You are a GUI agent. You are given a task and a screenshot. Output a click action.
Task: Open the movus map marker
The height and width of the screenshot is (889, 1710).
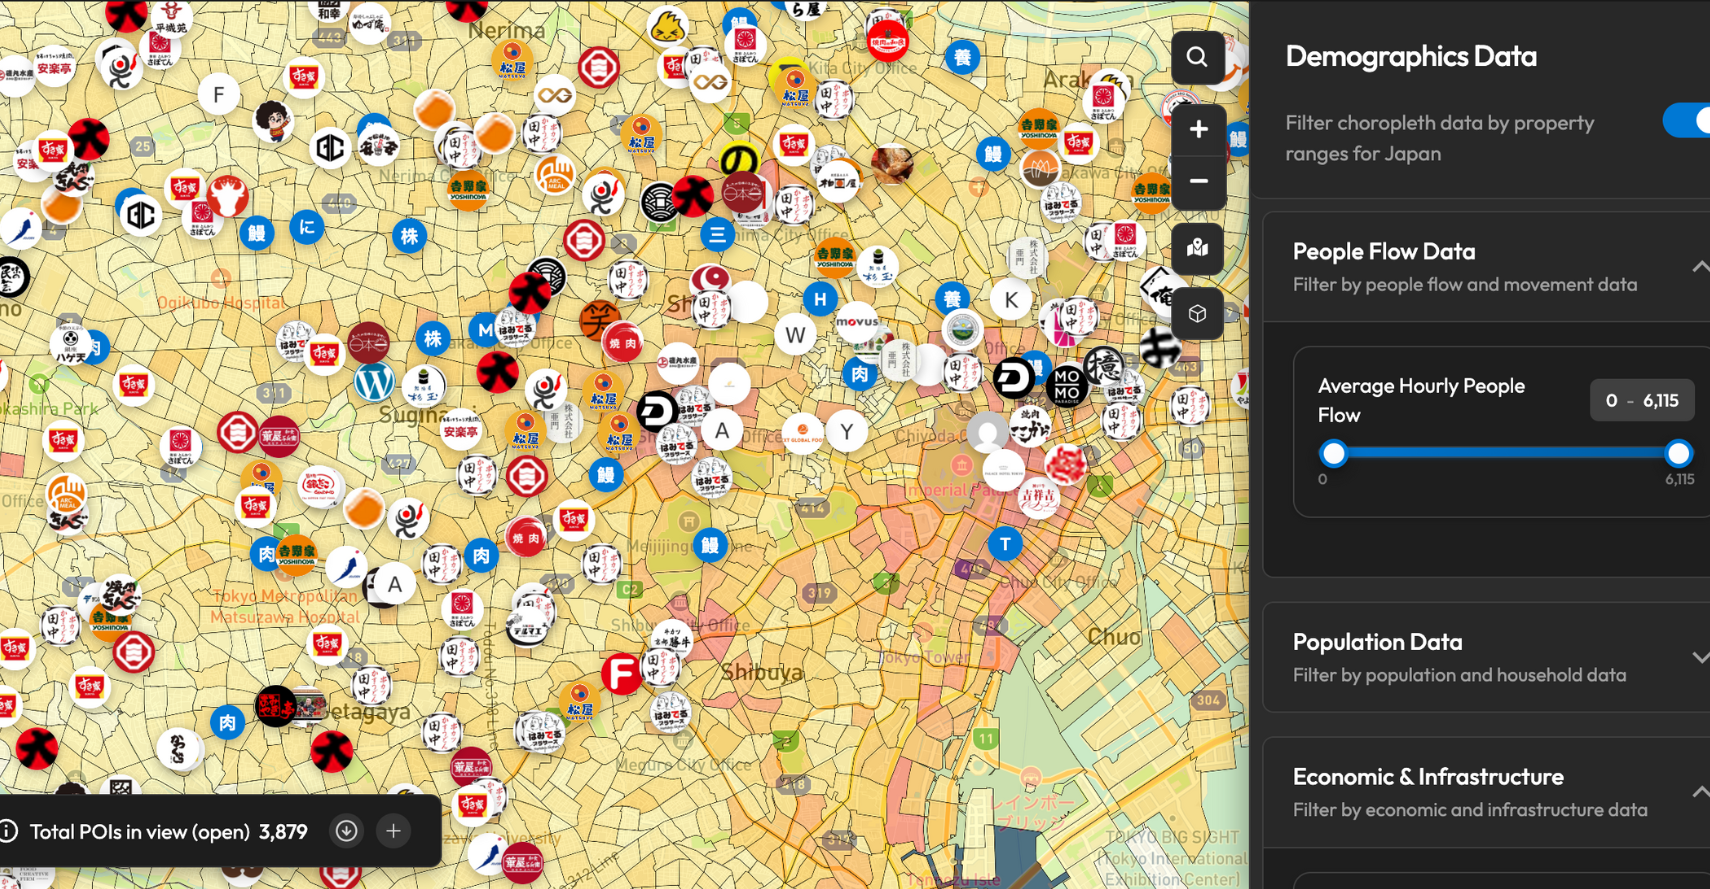(857, 322)
